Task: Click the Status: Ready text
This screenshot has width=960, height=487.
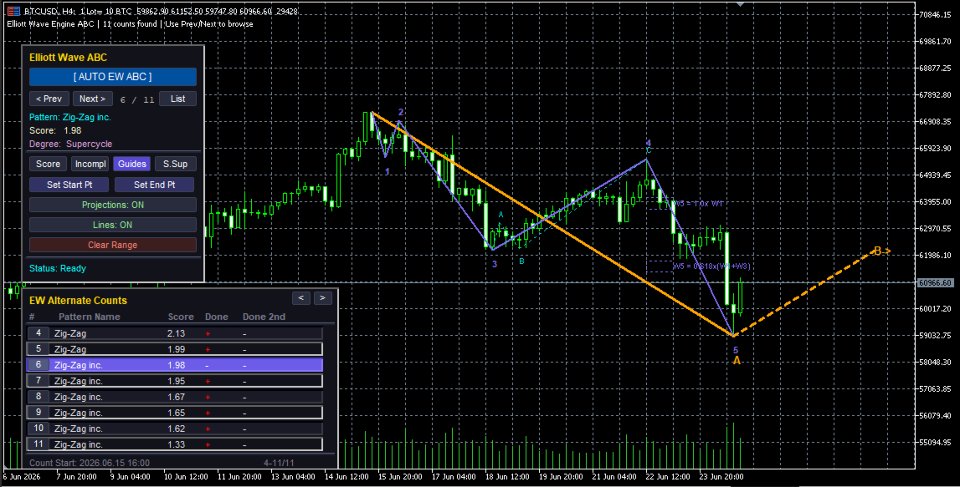Action: 58,268
